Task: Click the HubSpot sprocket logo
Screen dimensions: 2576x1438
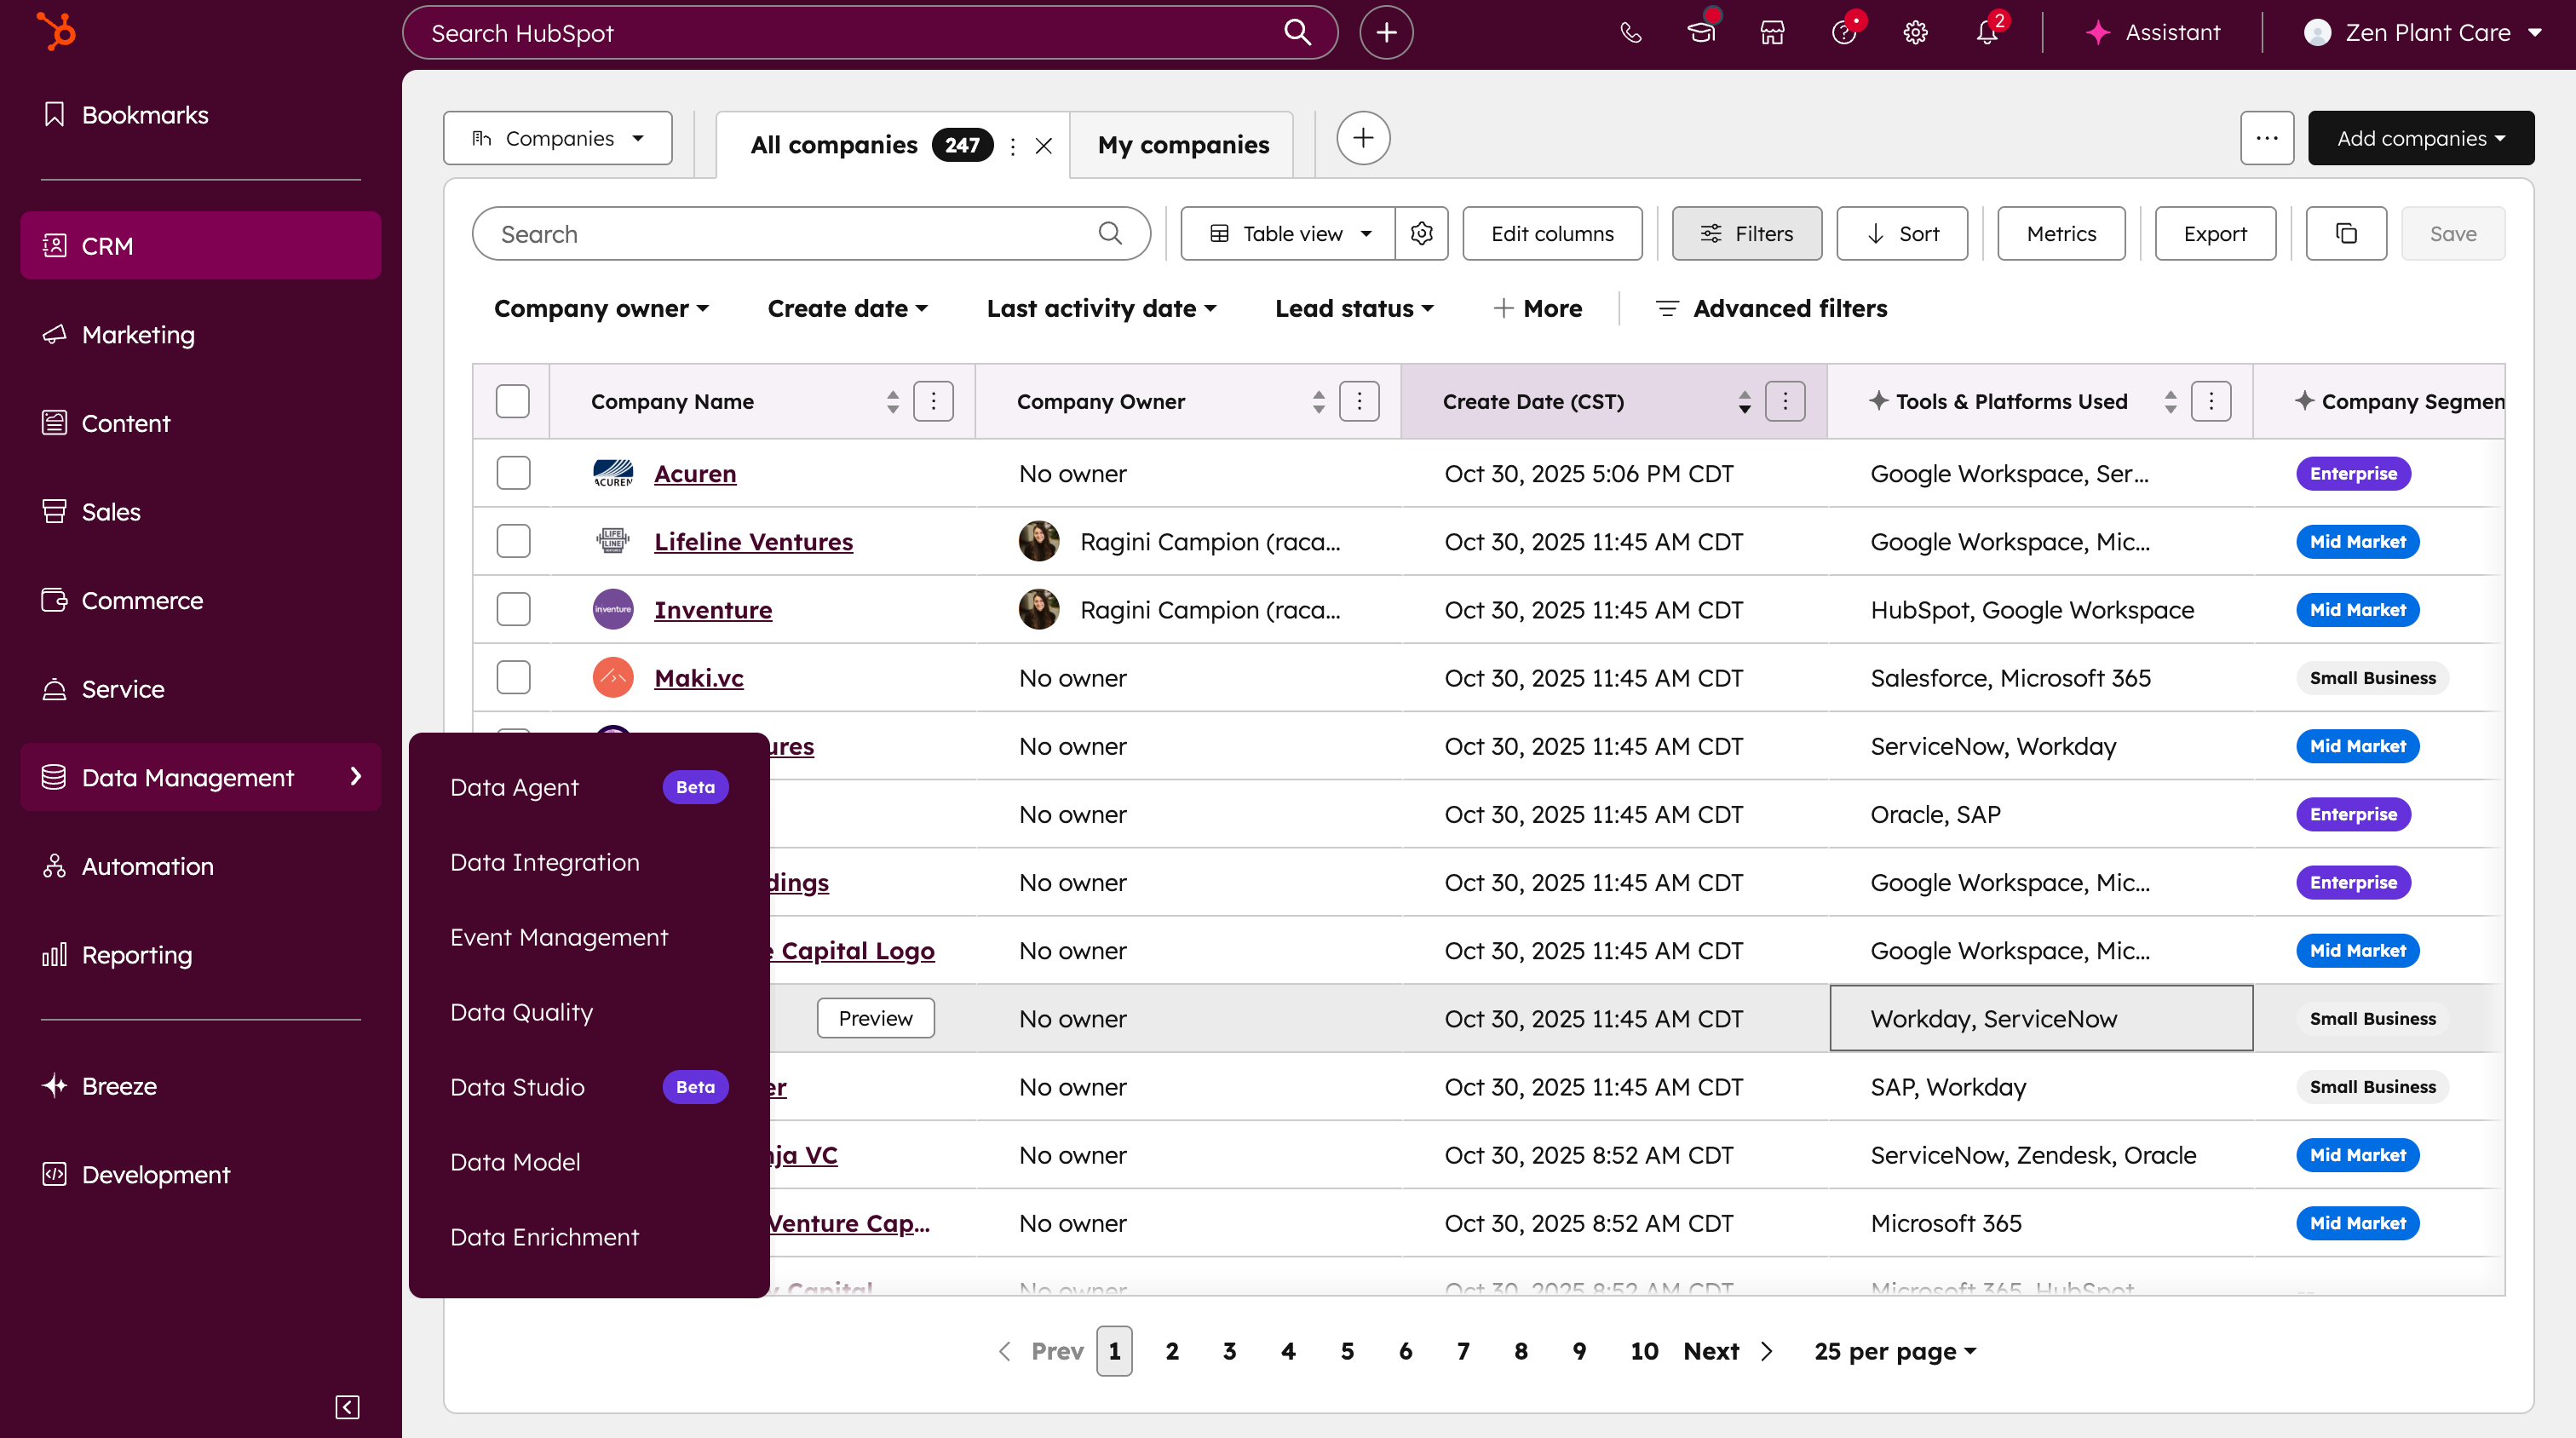Action: [56, 31]
